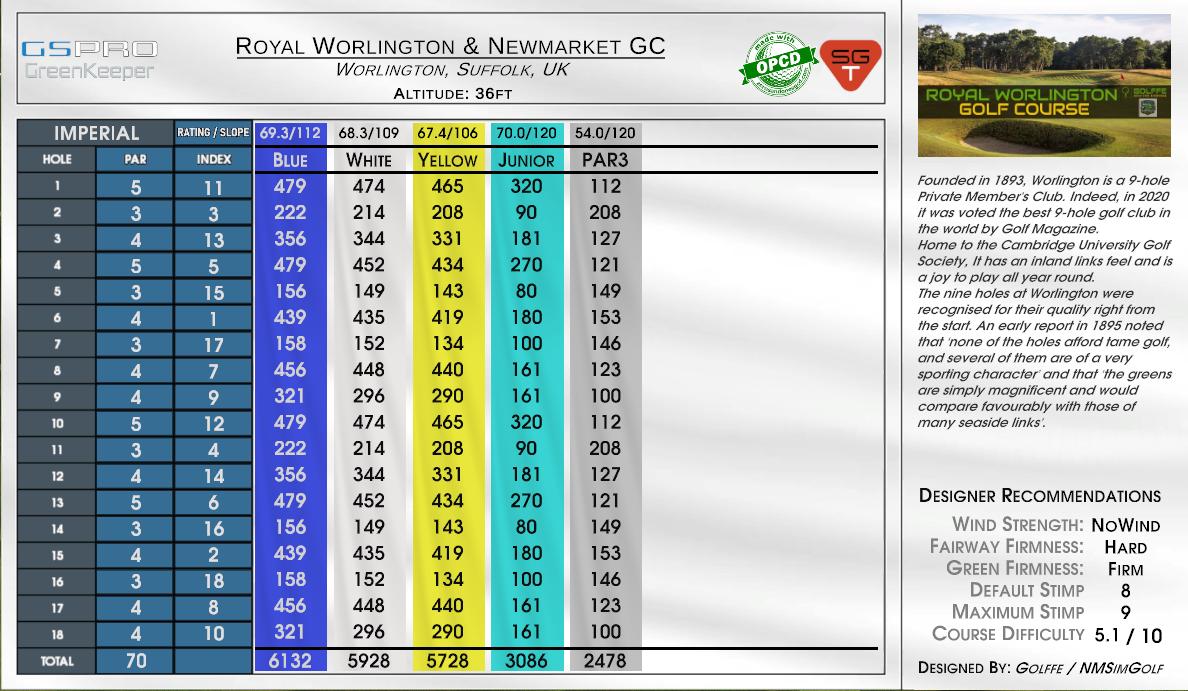
Task: Click Blue total yardage 6132
Action: (290, 661)
